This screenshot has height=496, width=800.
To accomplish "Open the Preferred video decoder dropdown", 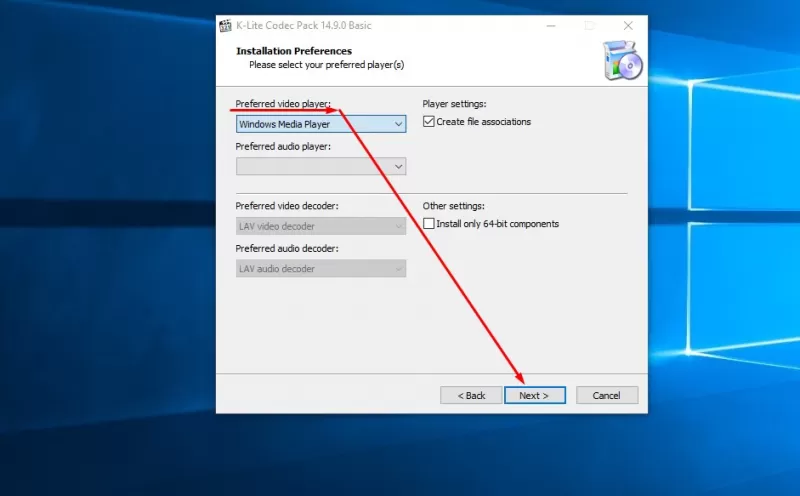I will (321, 226).
